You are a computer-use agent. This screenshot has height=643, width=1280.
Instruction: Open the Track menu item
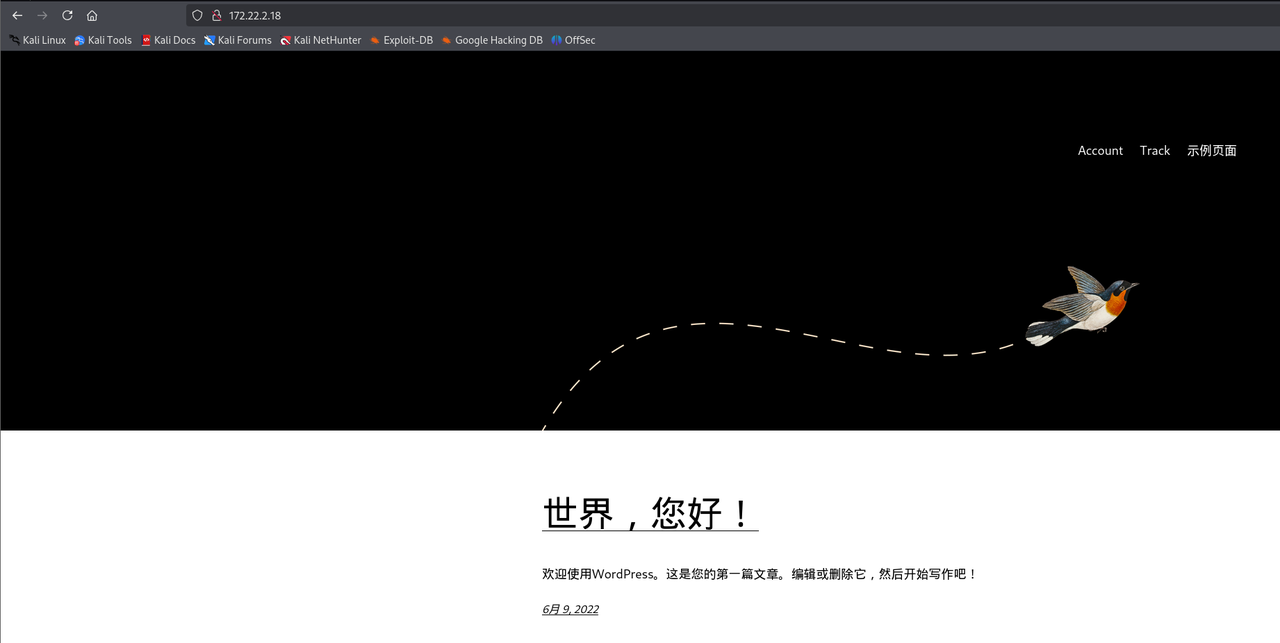tap(1154, 151)
